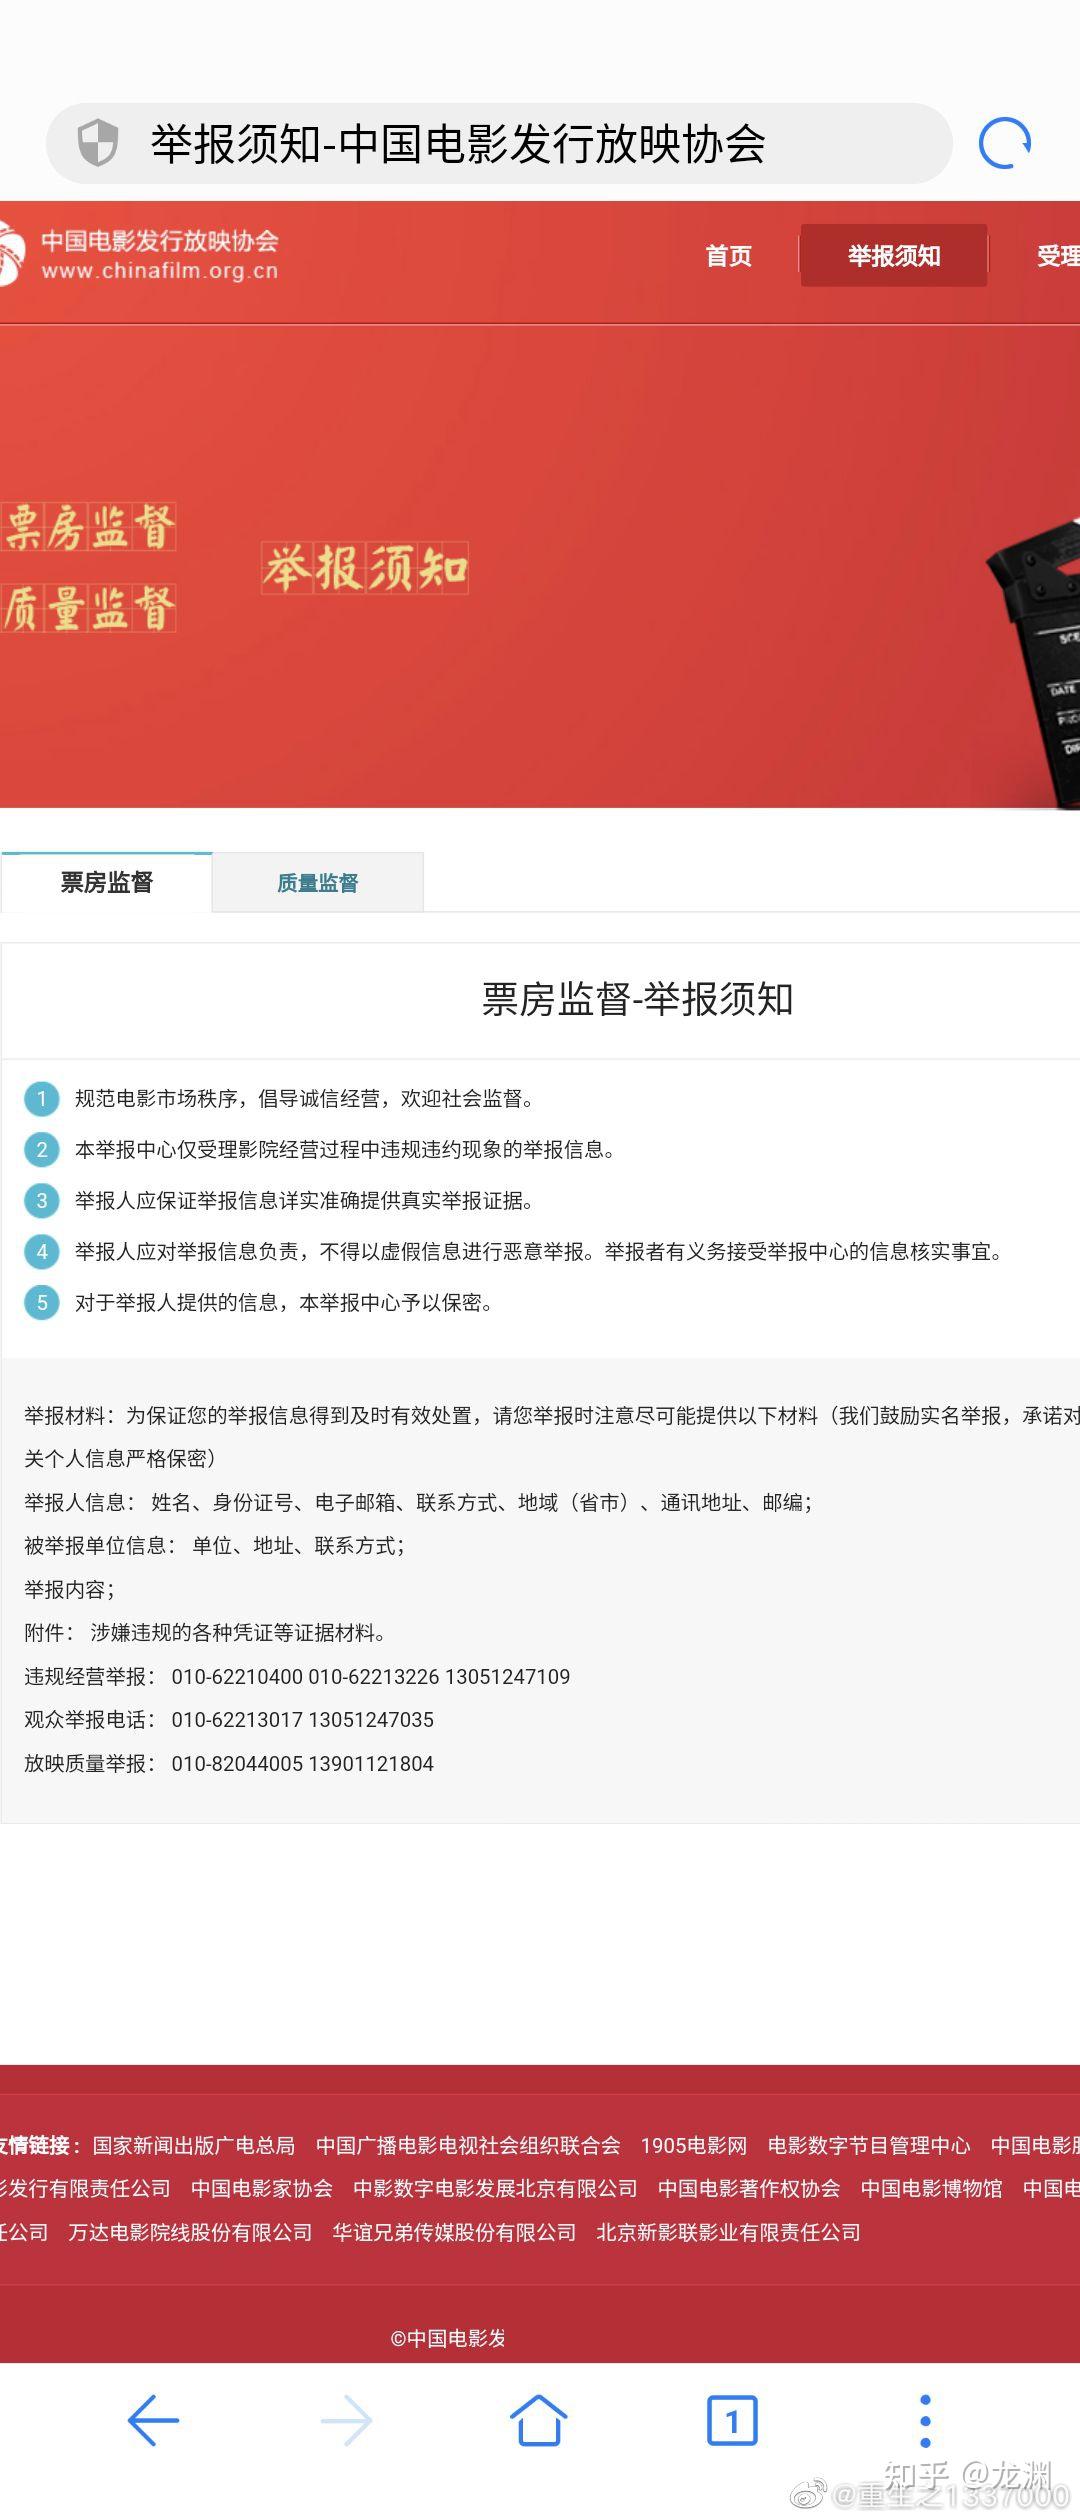Switch to the 质量监督 tab
The width and height of the screenshot is (1080, 2520).
click(318, 883)
